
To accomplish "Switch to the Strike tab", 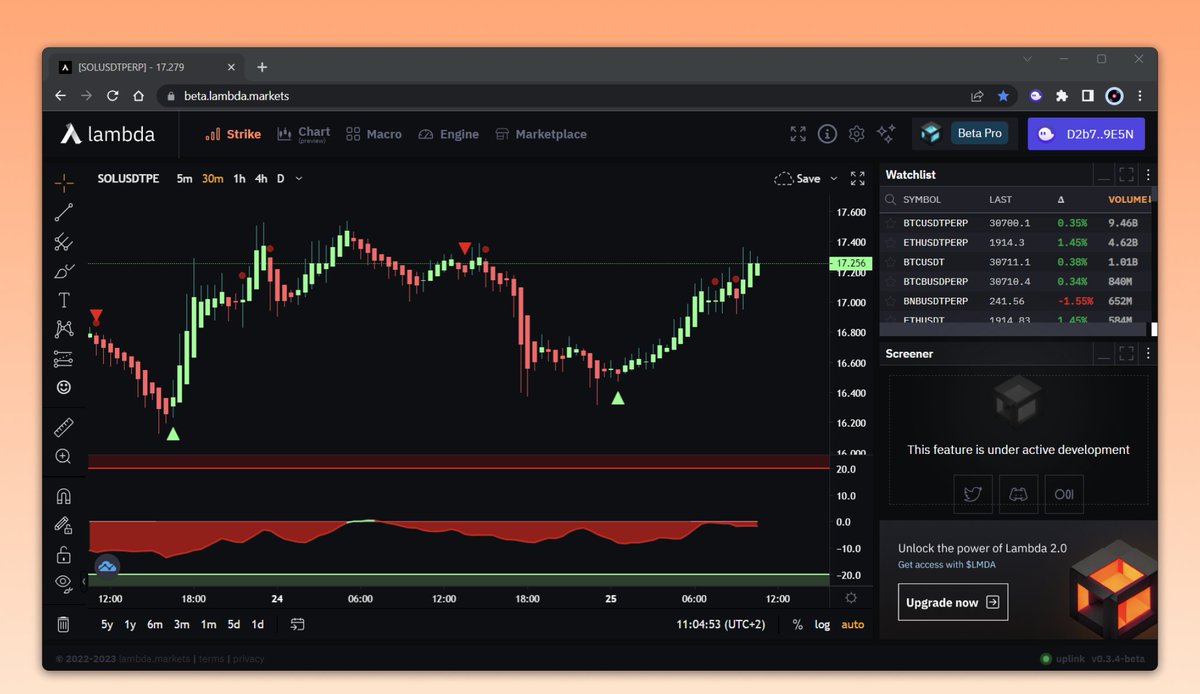I will coord(233,134).
